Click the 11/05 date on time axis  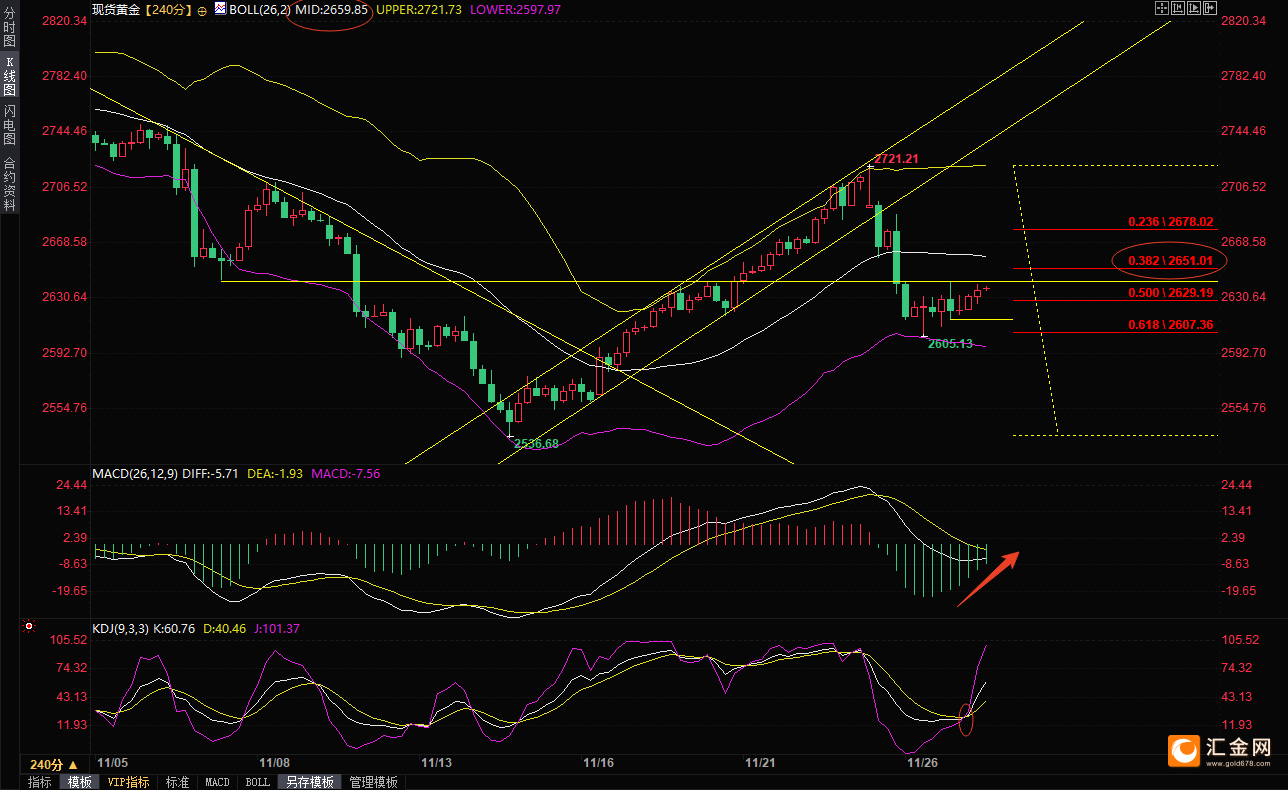click(111, 762)
